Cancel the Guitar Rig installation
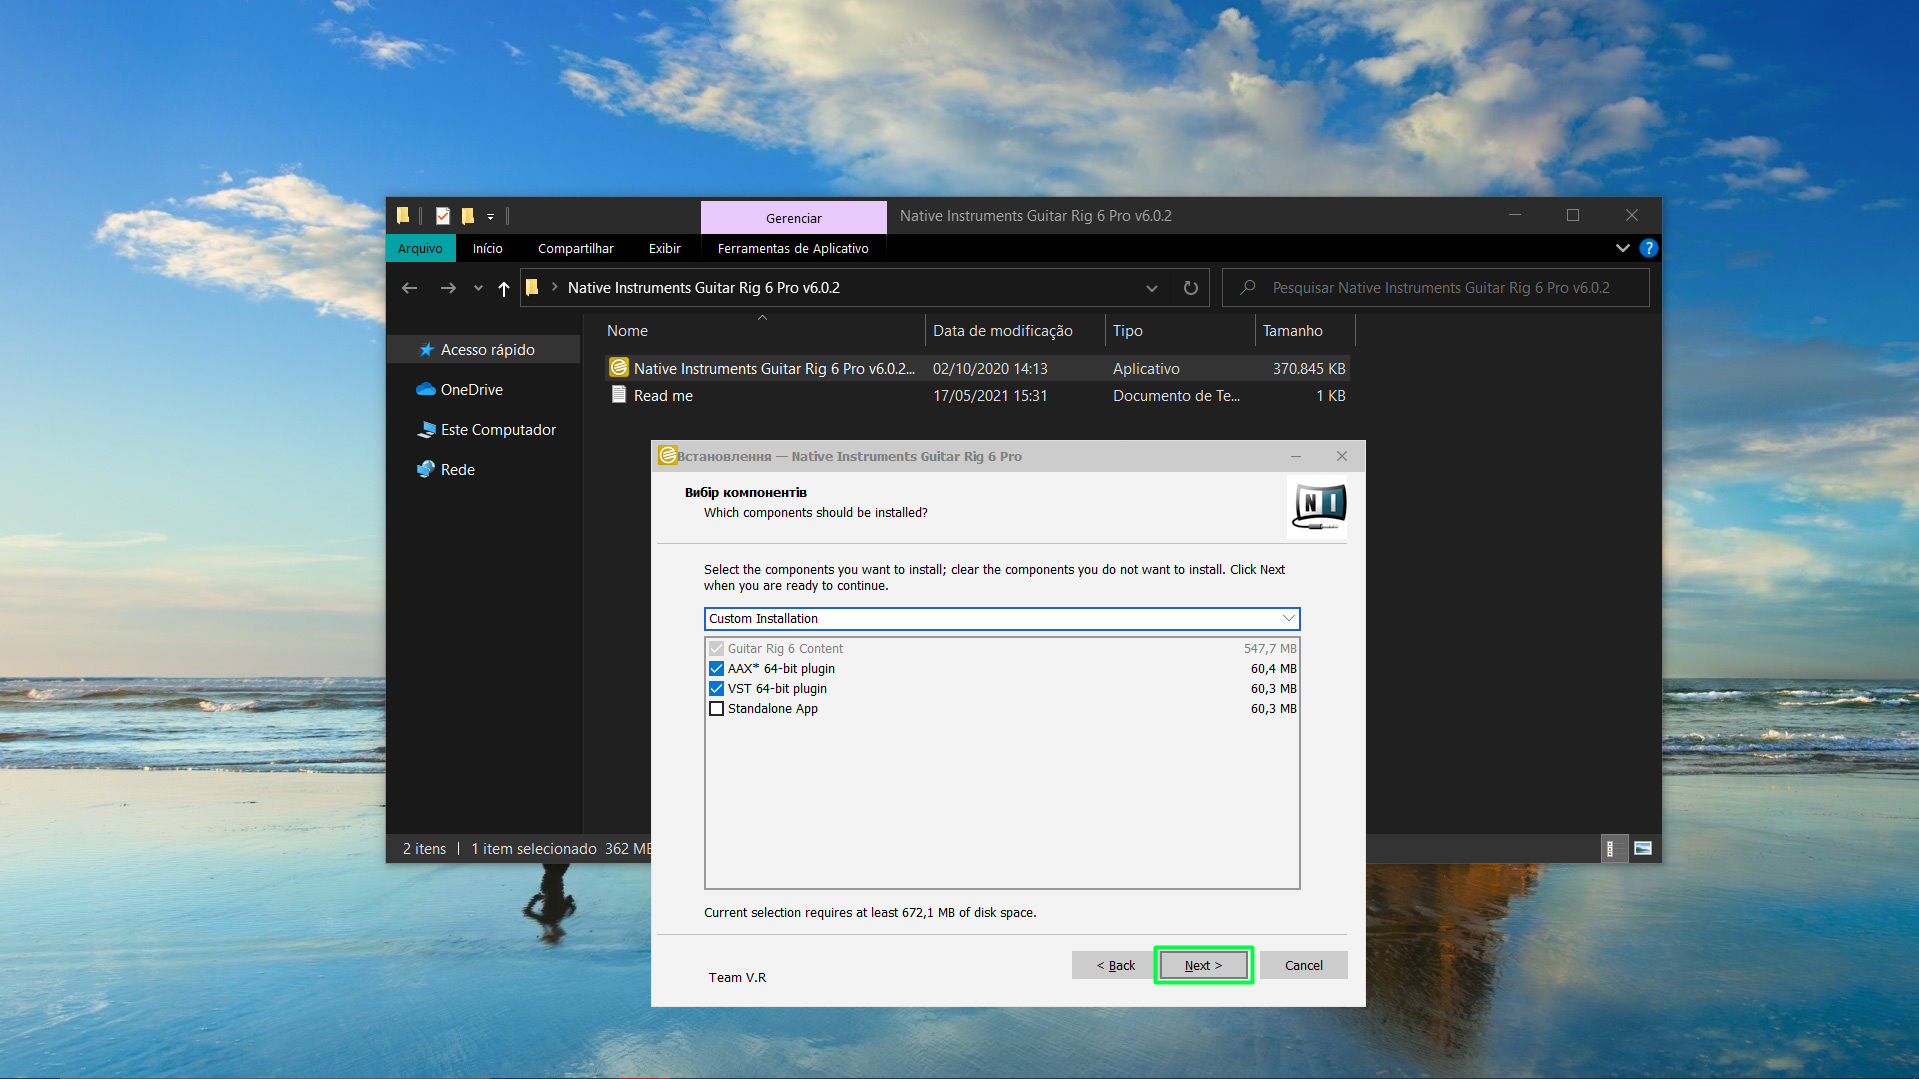 pos(1304,965)
